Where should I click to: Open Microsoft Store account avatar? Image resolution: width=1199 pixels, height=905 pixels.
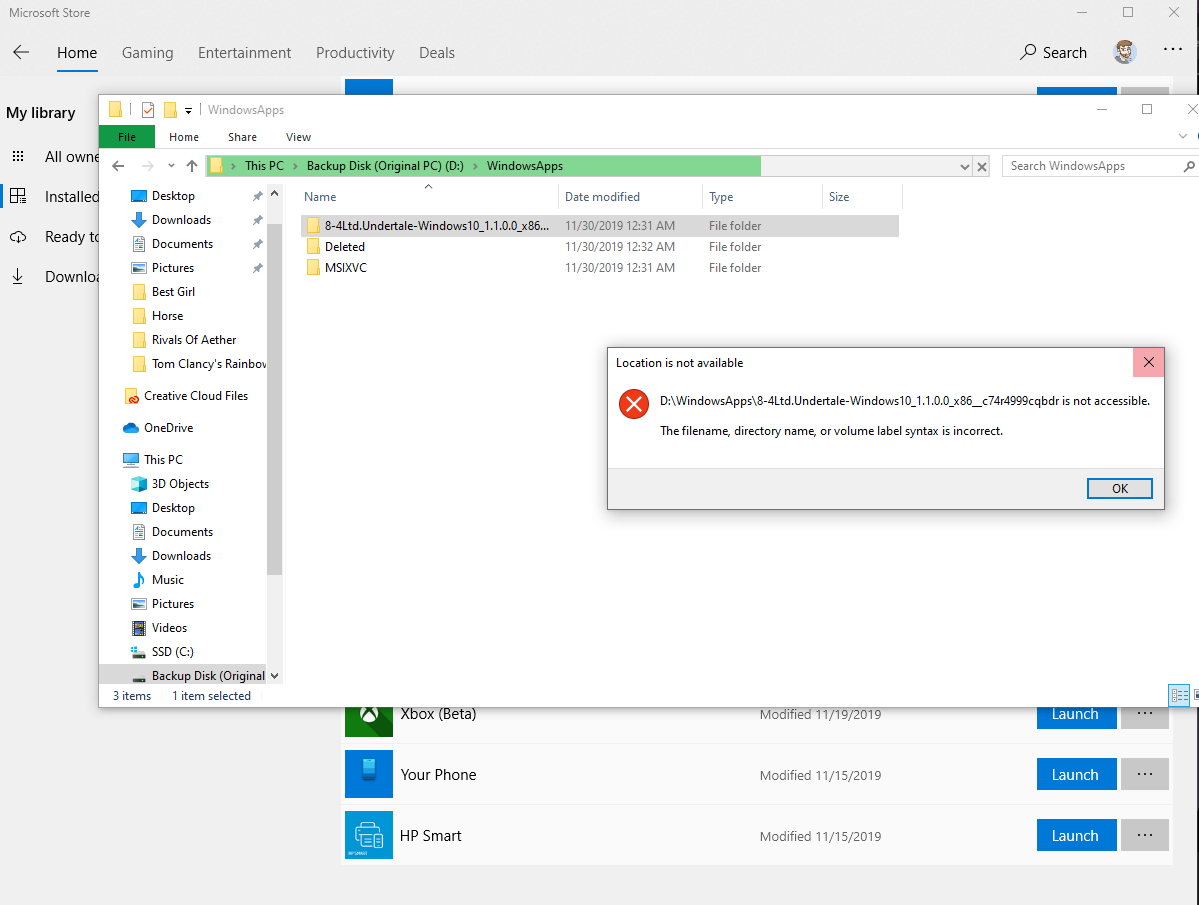point(1124,52)
